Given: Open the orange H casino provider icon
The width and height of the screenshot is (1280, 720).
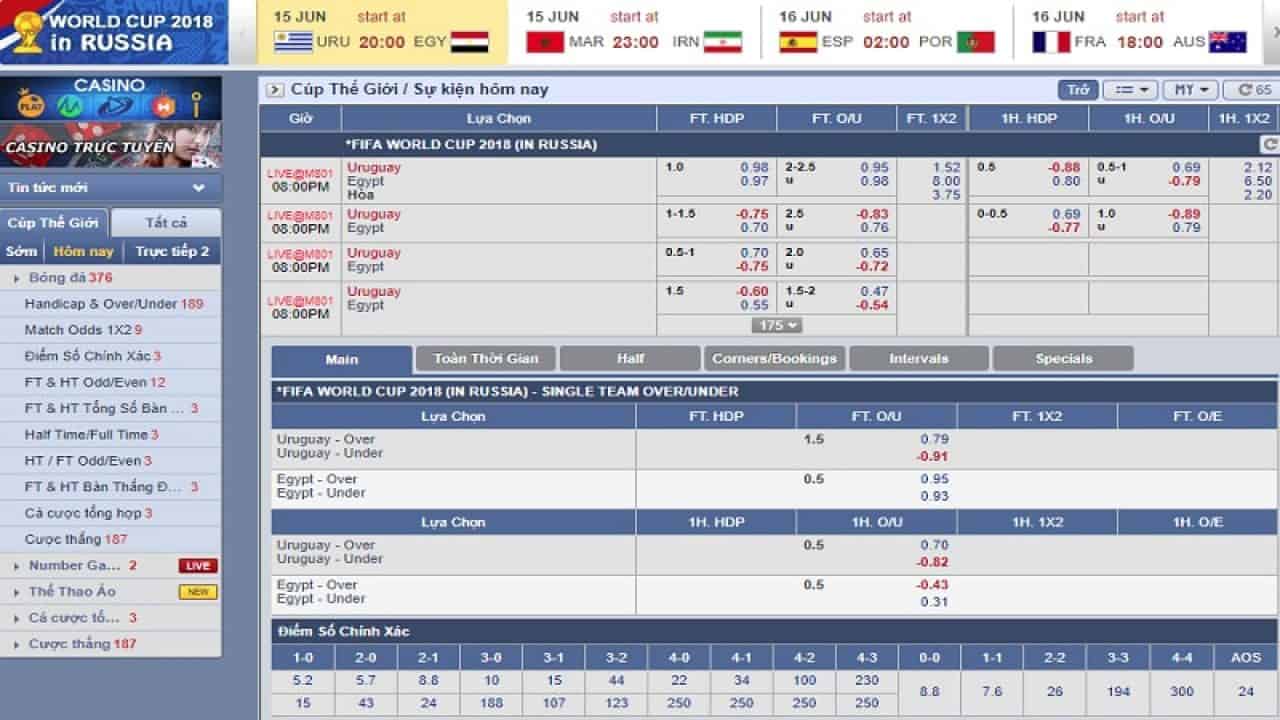Looking at the screenshot, I should click(164, 105).
